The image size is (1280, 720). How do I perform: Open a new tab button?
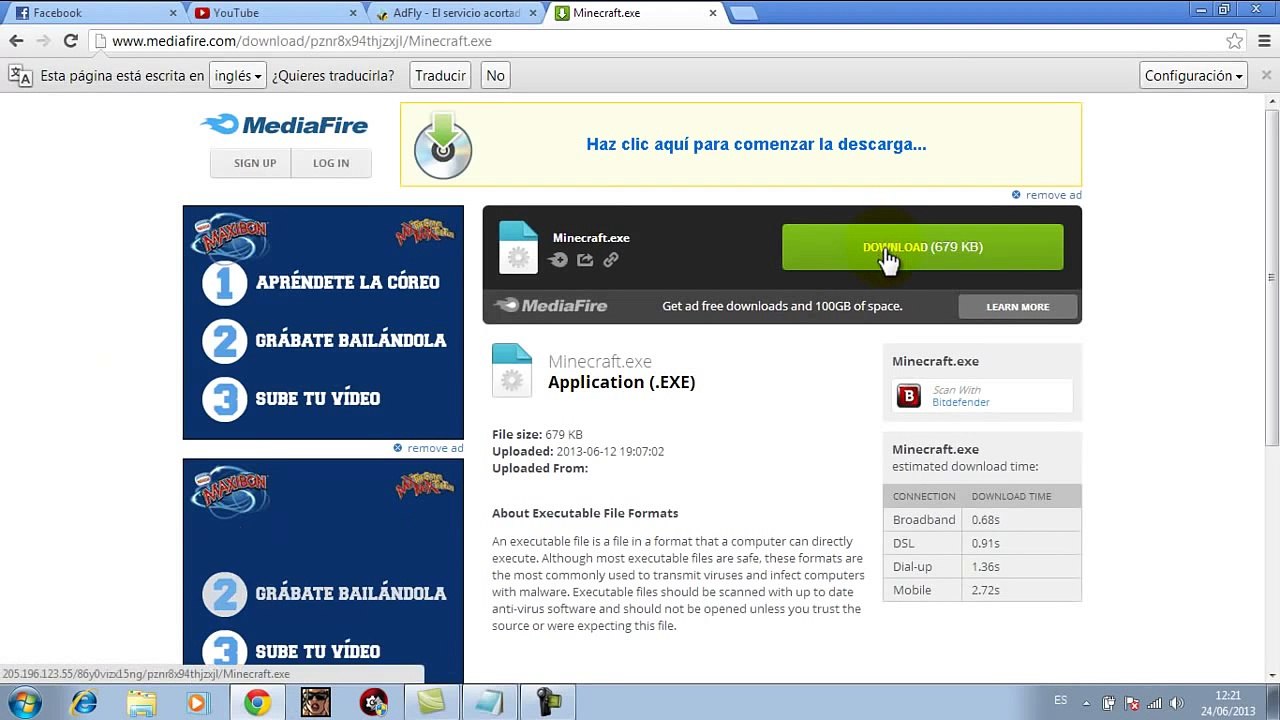[743, 13]
